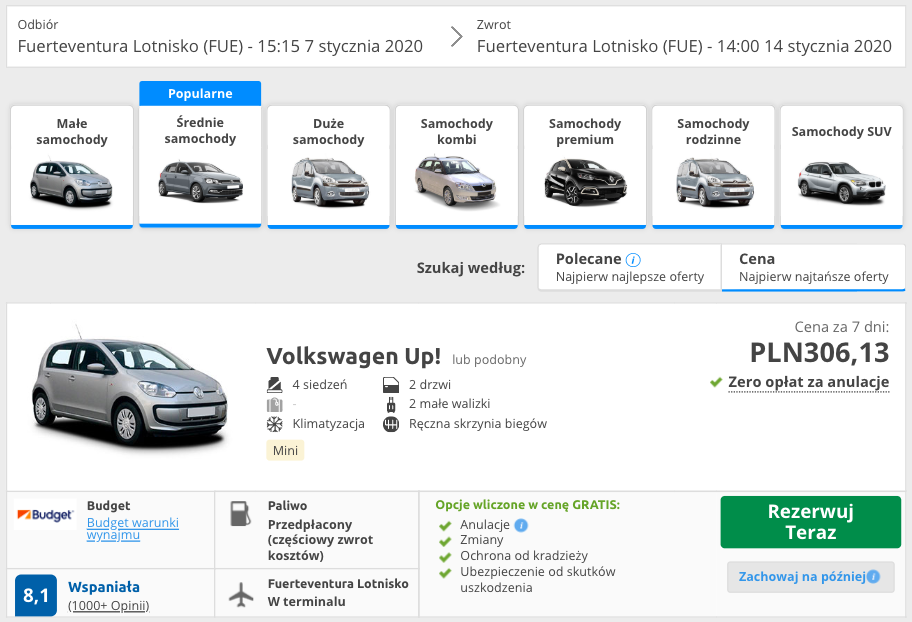Click the 8,1 rating badge
The image size is (912, 622).
point(36,595)
